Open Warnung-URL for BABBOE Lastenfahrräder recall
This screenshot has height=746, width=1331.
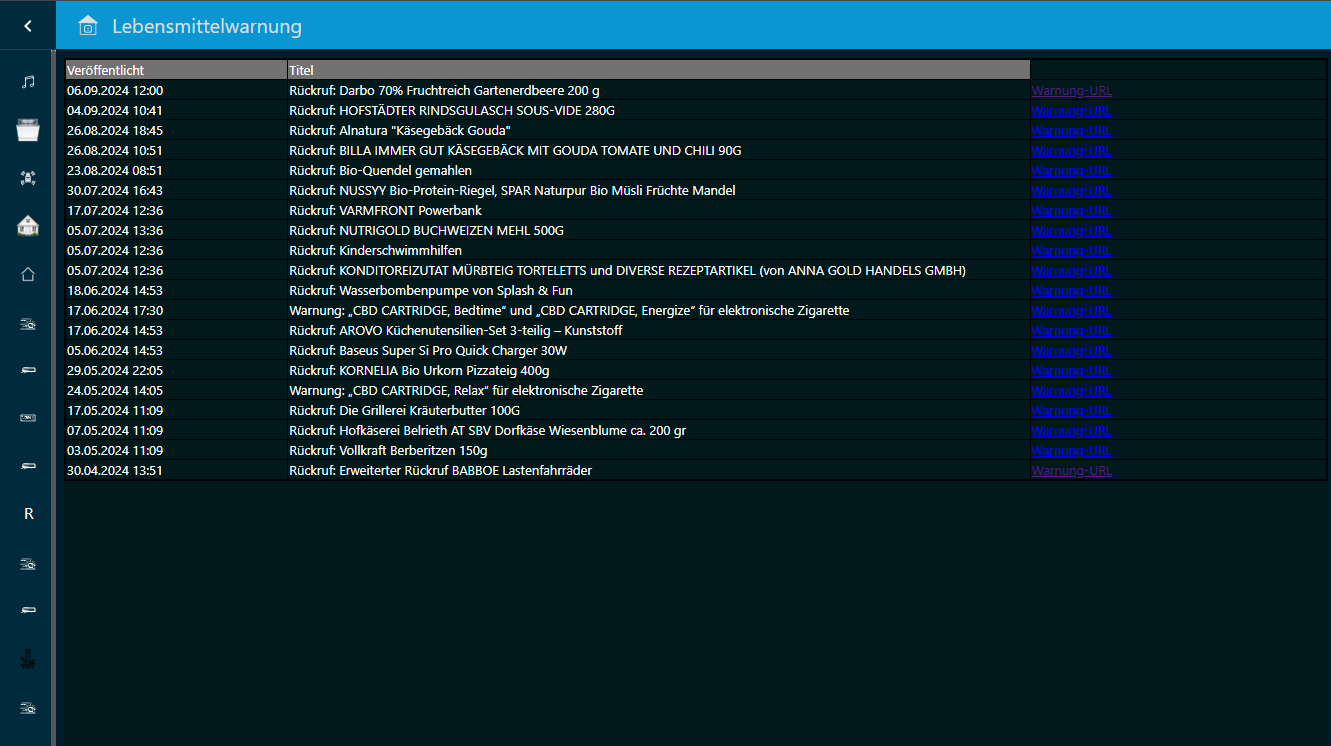point(1071,470)
